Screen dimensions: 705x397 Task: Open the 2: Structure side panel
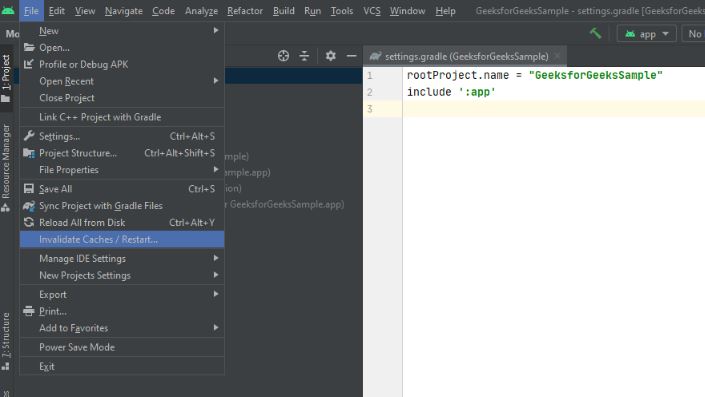6,341
